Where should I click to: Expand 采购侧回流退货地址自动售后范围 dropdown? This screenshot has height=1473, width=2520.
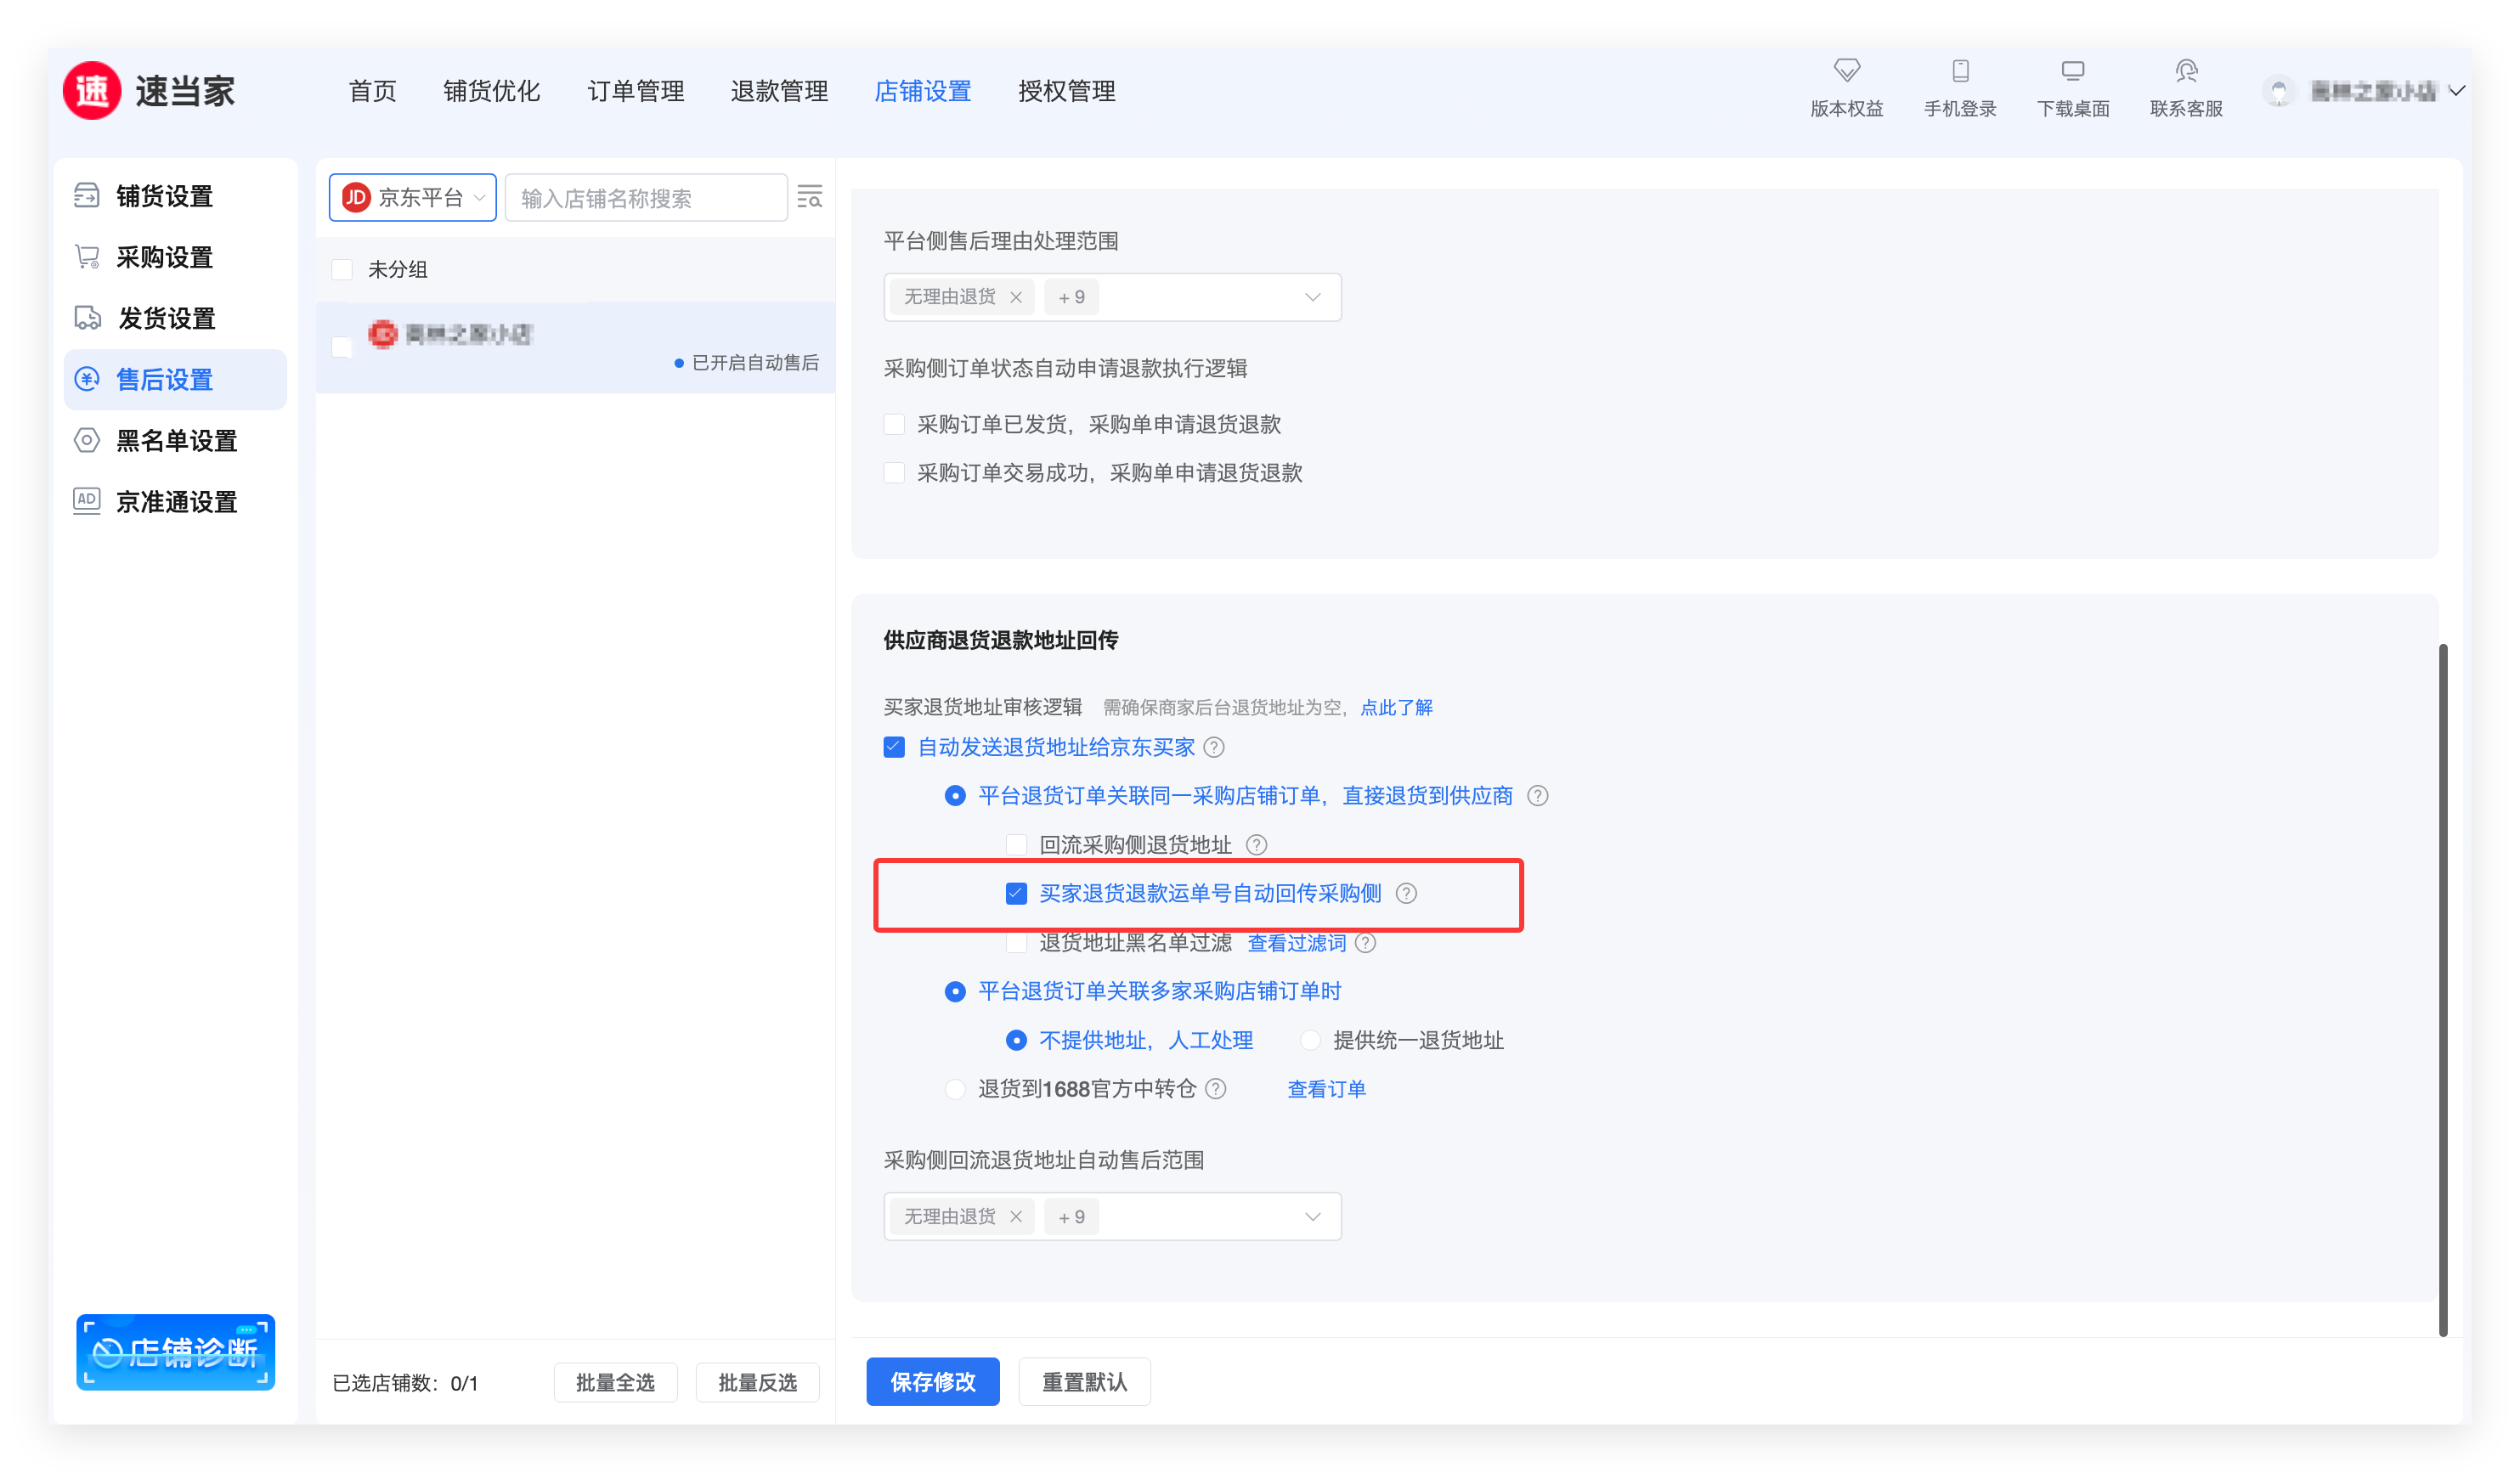point(1312,1217)
